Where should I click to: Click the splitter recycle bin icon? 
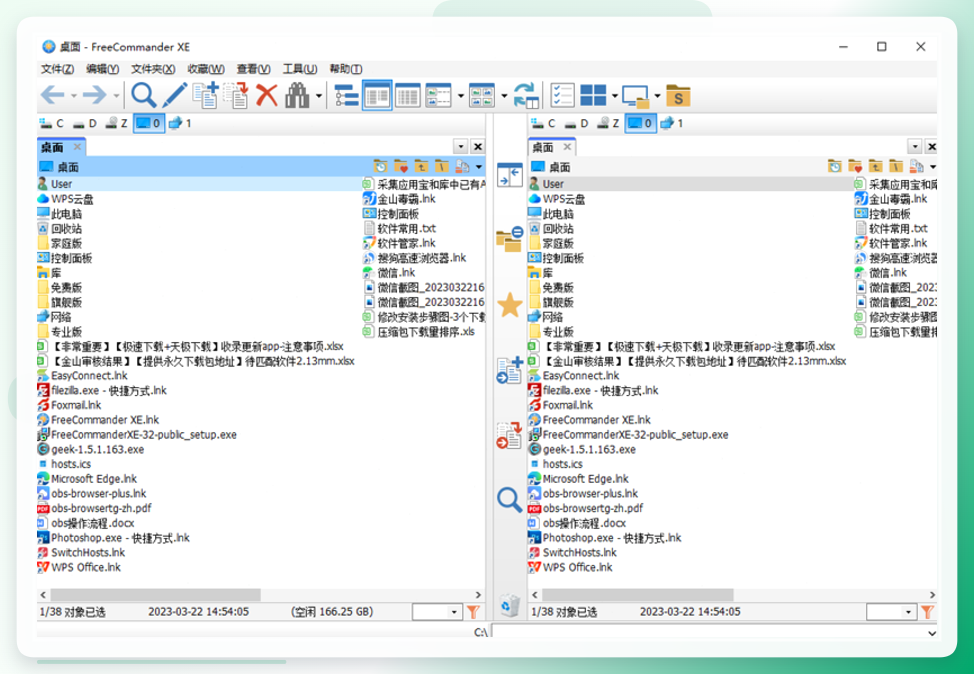tap(509, 605)
